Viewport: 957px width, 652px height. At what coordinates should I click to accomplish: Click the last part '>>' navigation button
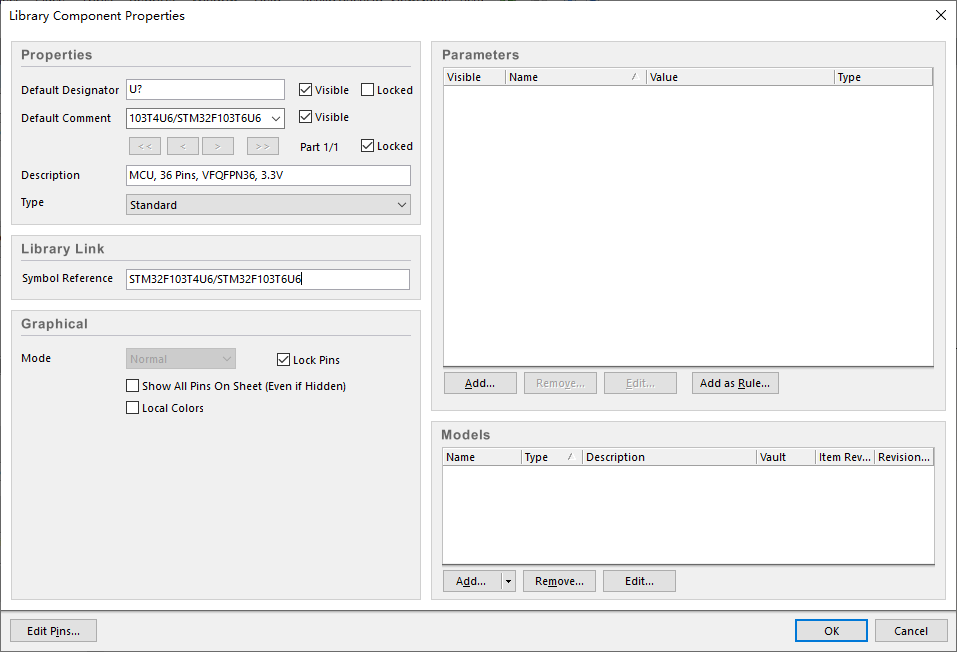click(x=262, y=146)
